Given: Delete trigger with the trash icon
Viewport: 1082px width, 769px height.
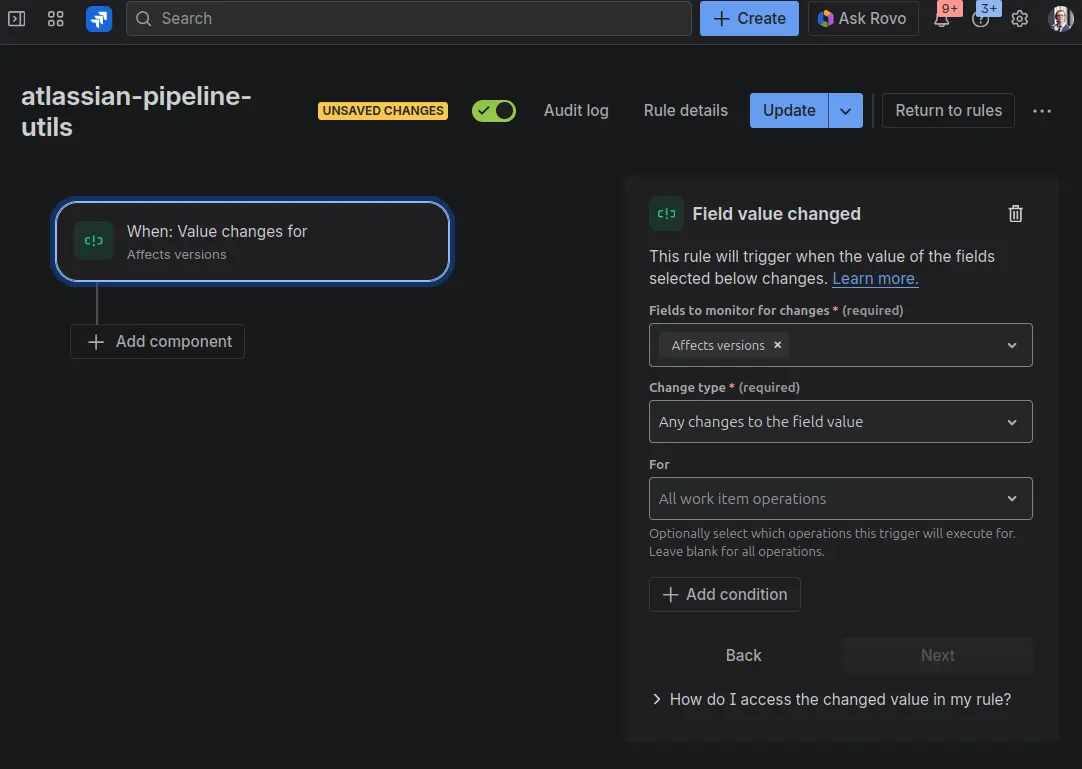Looking at the screenshot, I should (1015, 213).
